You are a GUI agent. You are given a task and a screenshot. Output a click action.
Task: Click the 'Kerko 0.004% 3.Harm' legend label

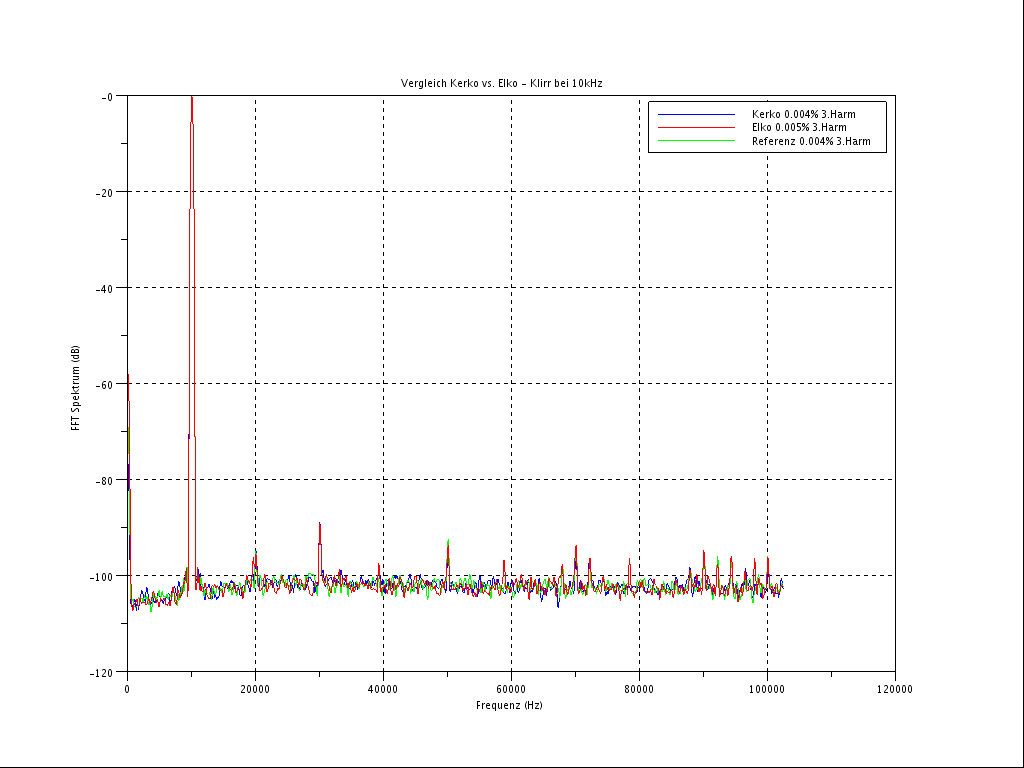(x=803, y=115)
